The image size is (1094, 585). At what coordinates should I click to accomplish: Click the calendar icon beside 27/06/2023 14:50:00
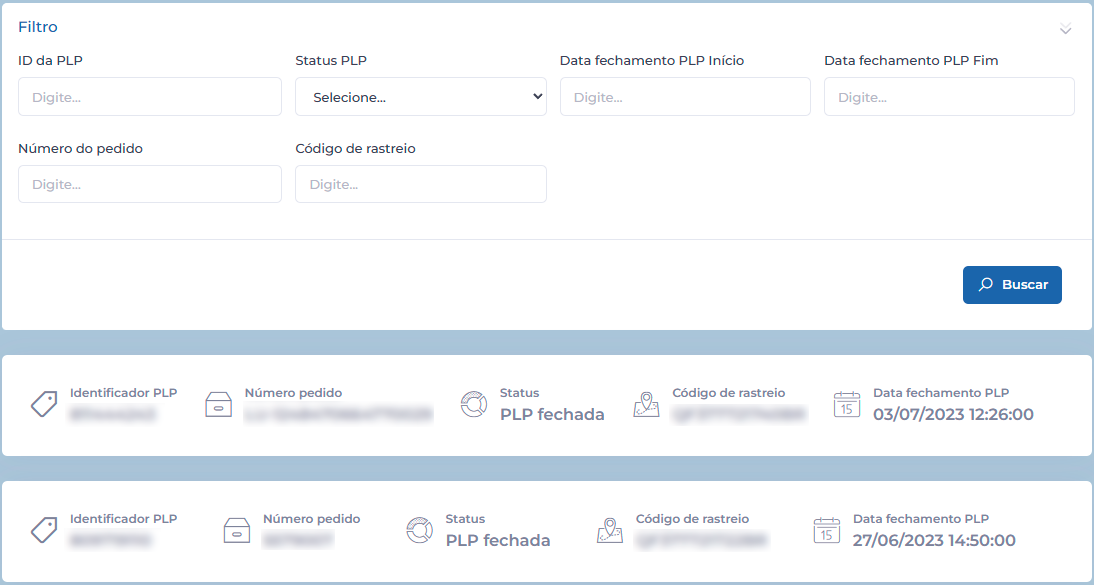[x=827, y=531]
